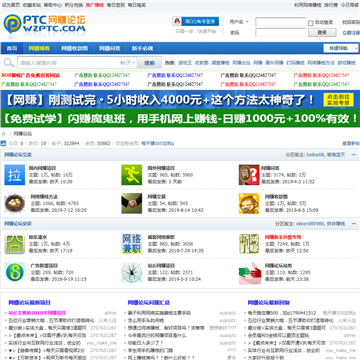Screen dimensions: 360x360
Task: Open last post dated 2019-4-3 11:52
Action: tap(299, 182)
